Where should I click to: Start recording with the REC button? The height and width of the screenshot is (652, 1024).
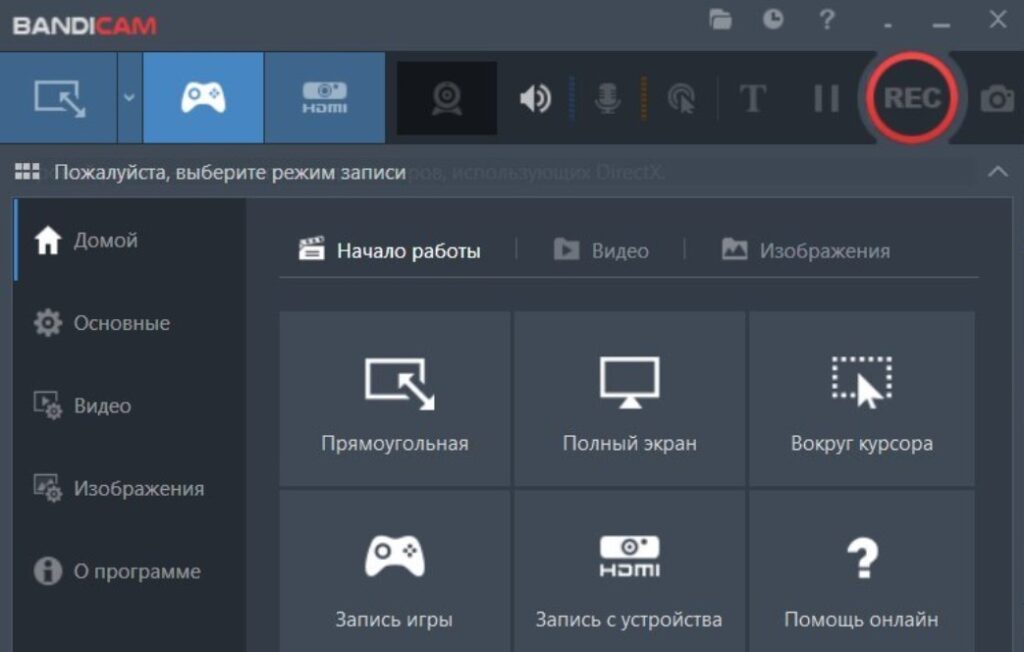912,98
